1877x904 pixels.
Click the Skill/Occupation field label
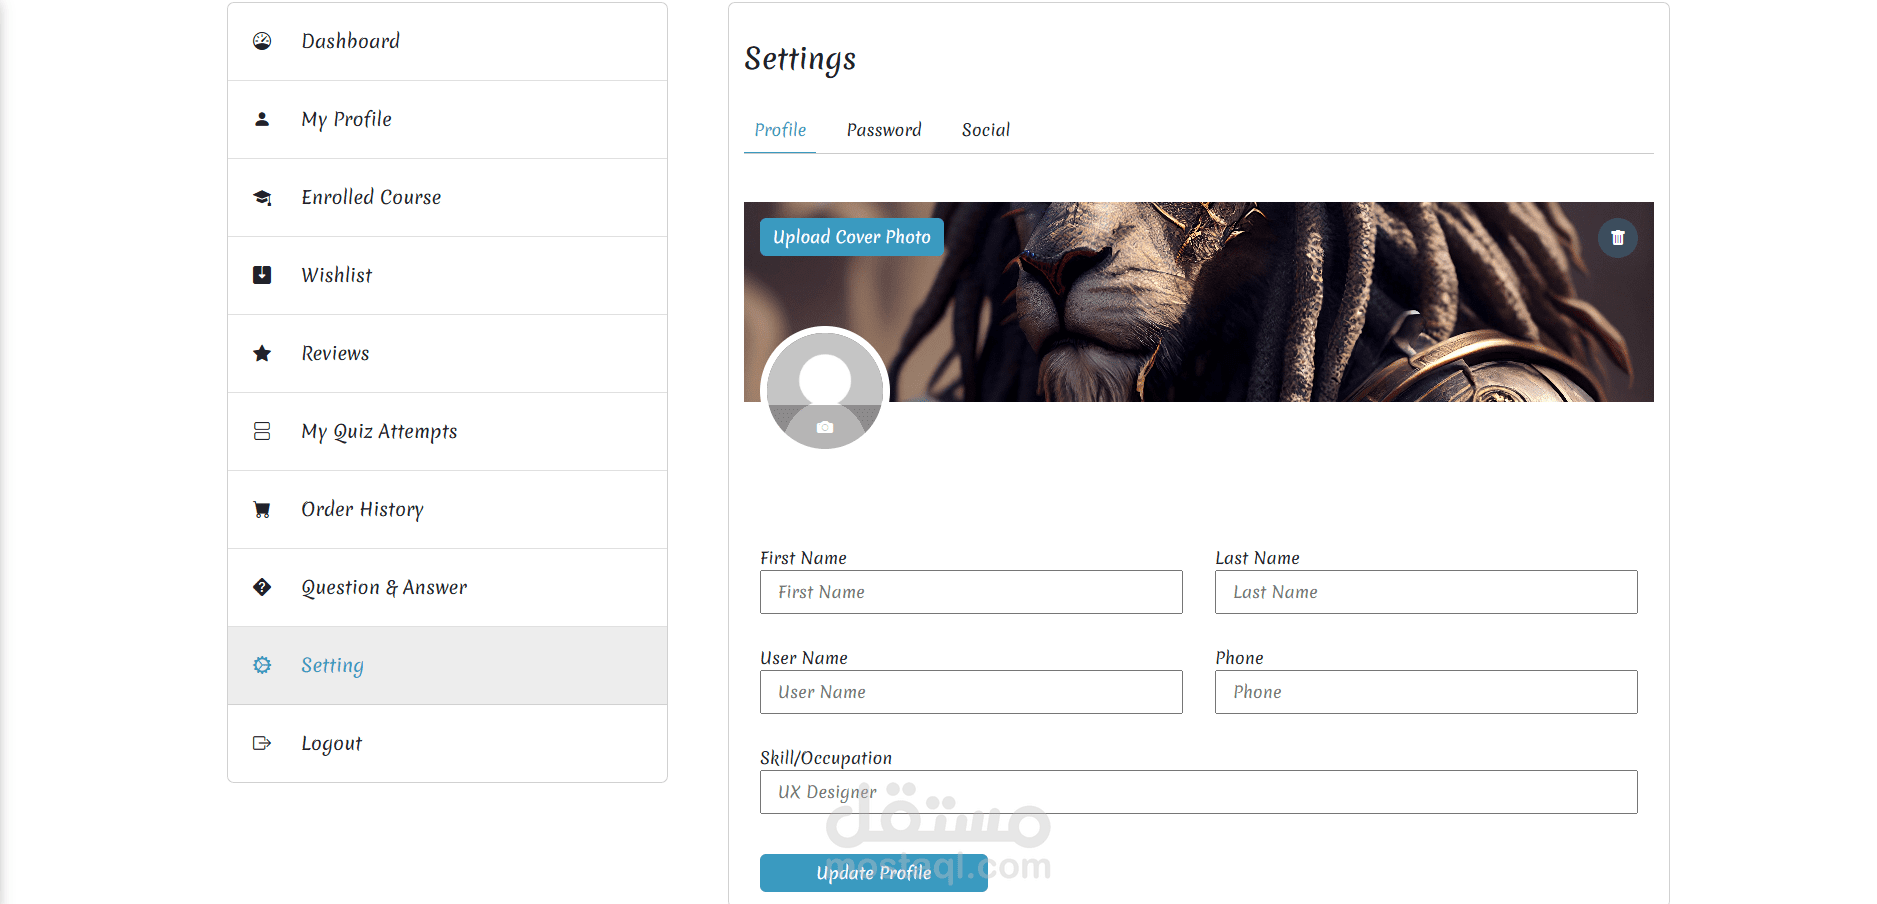point(826,758)
